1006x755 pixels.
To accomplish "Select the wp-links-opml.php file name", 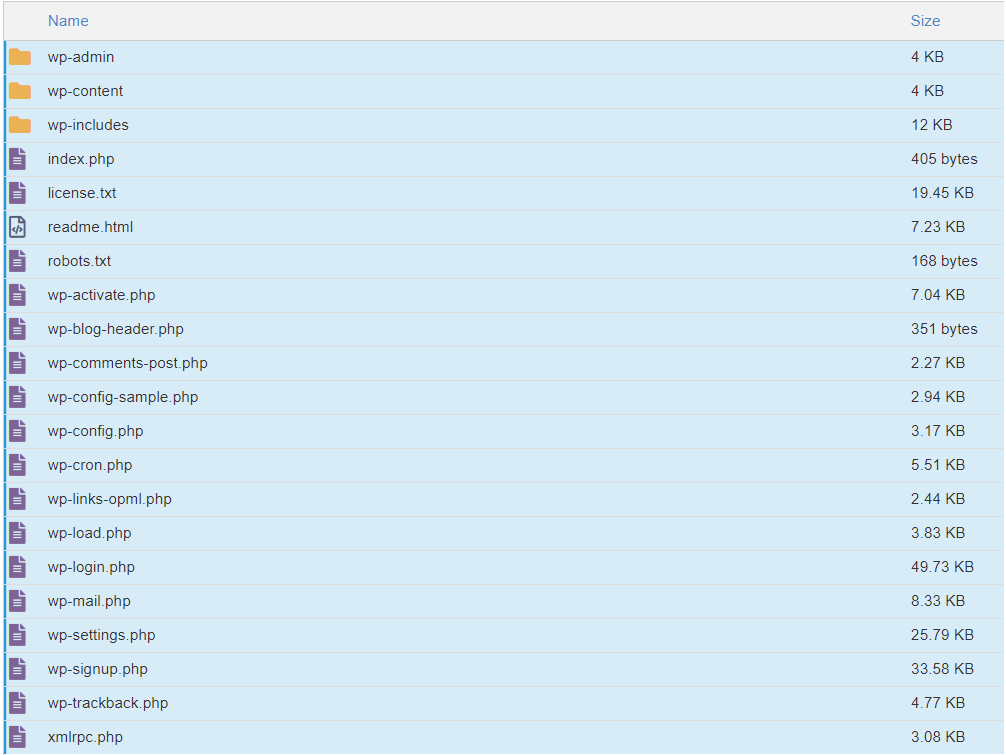I will (110, 499).
